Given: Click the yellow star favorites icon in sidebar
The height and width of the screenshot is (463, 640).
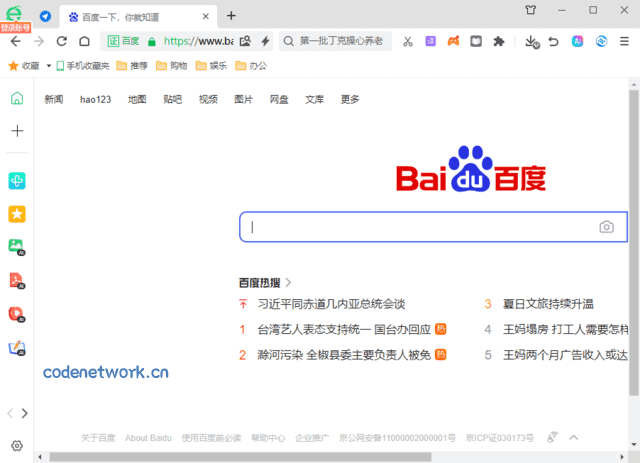Looking at the screenshot, I should click(x=17, y=214).
